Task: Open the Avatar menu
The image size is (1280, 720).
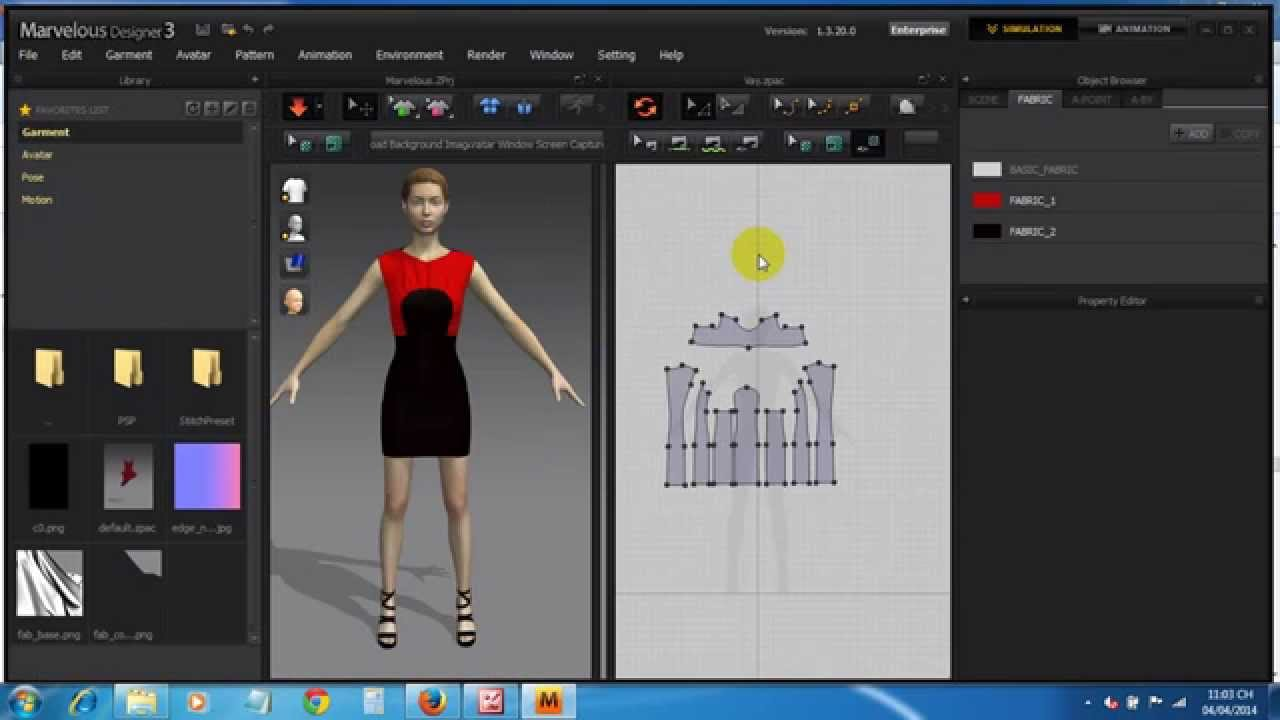Action: point(193,55)
